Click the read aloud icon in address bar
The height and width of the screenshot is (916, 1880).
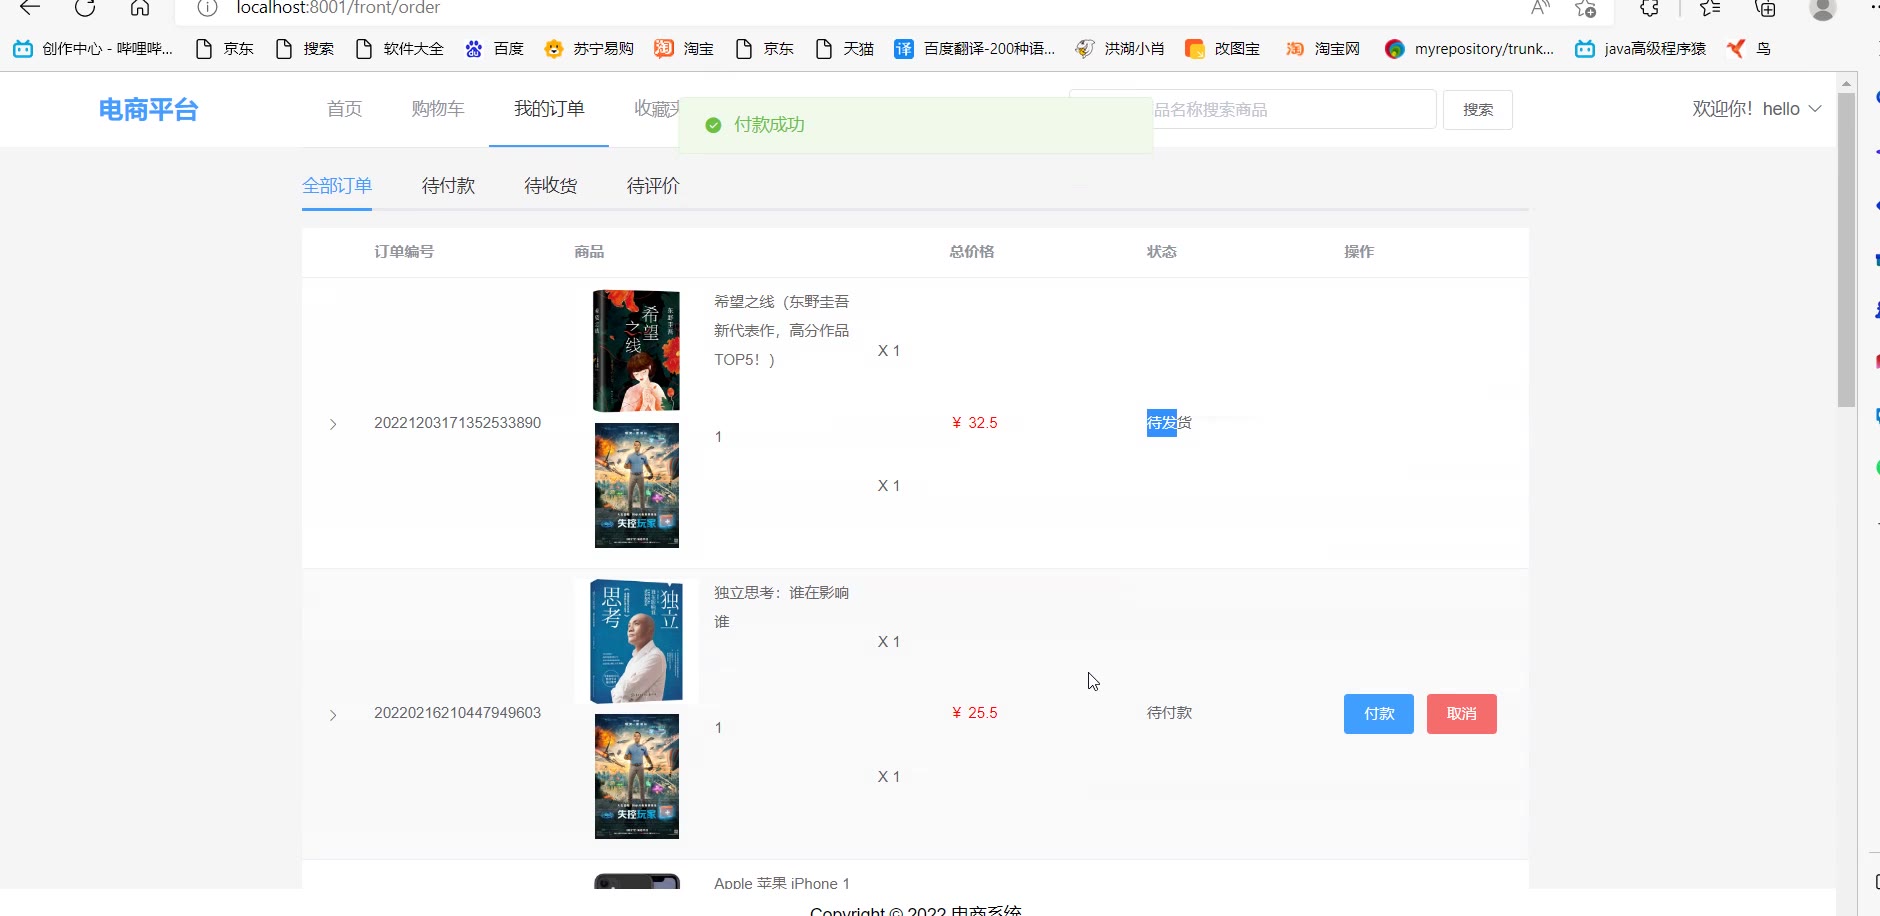(1540, 8)
